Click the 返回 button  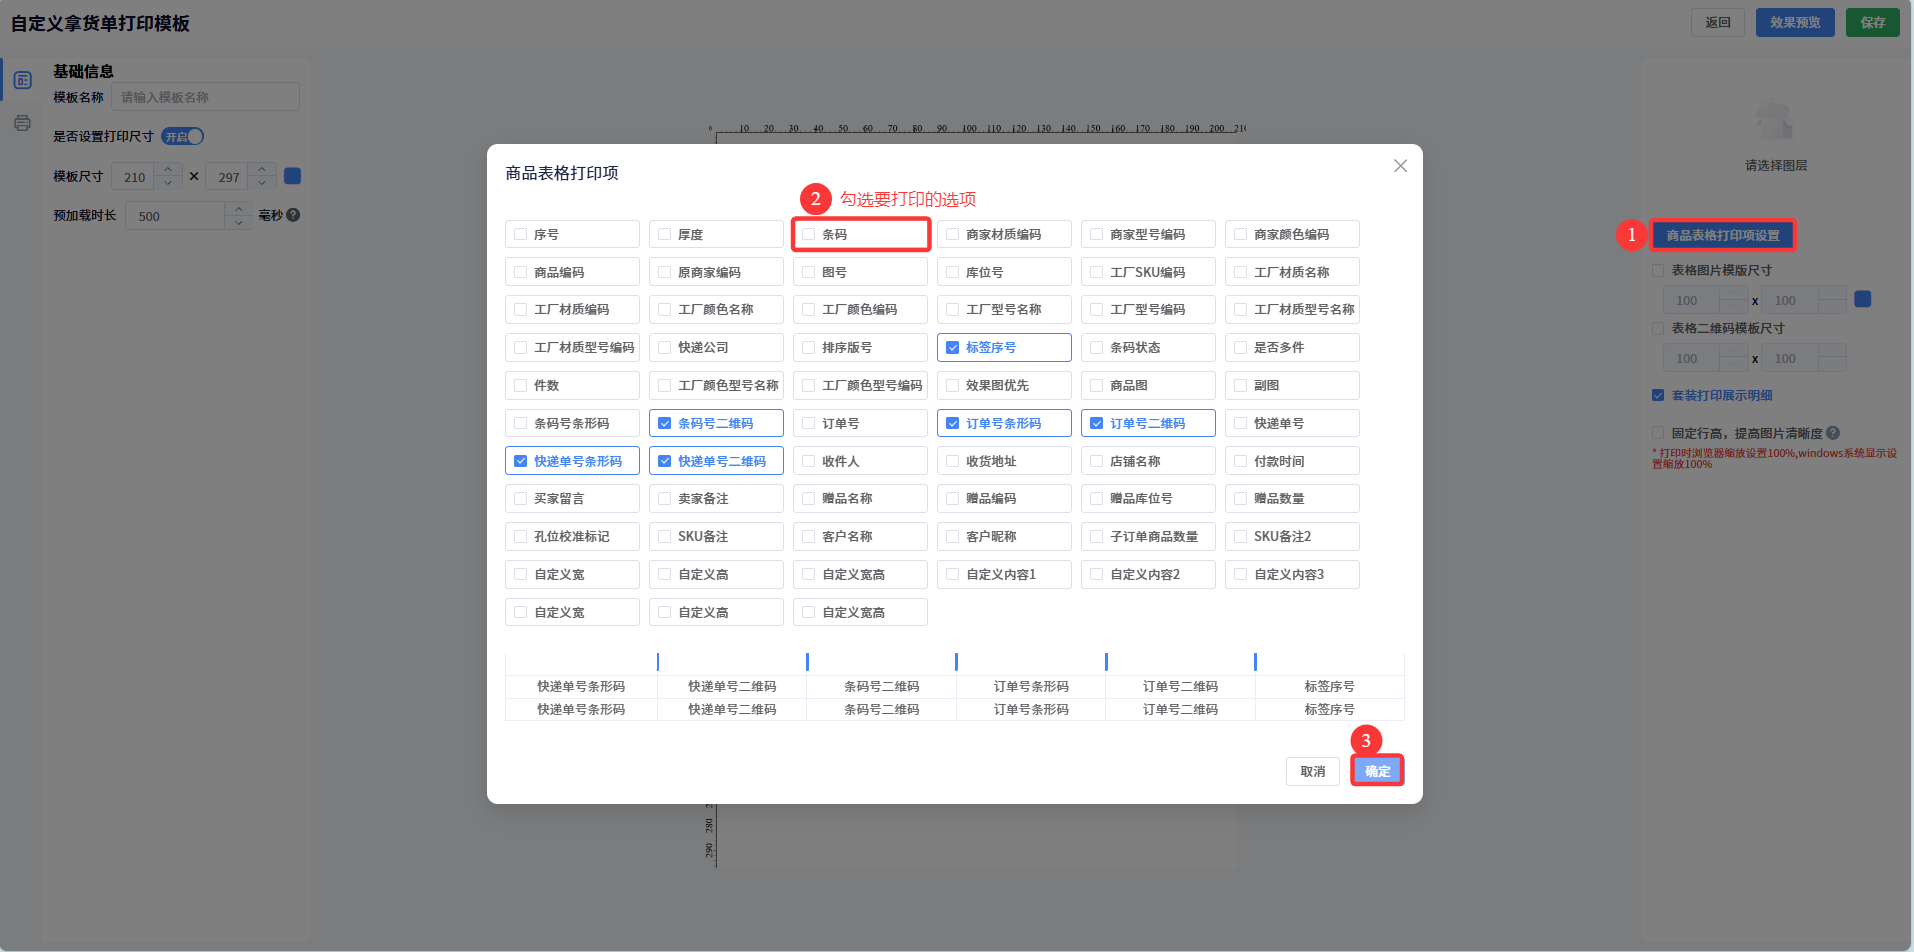tap(1718, 22)
